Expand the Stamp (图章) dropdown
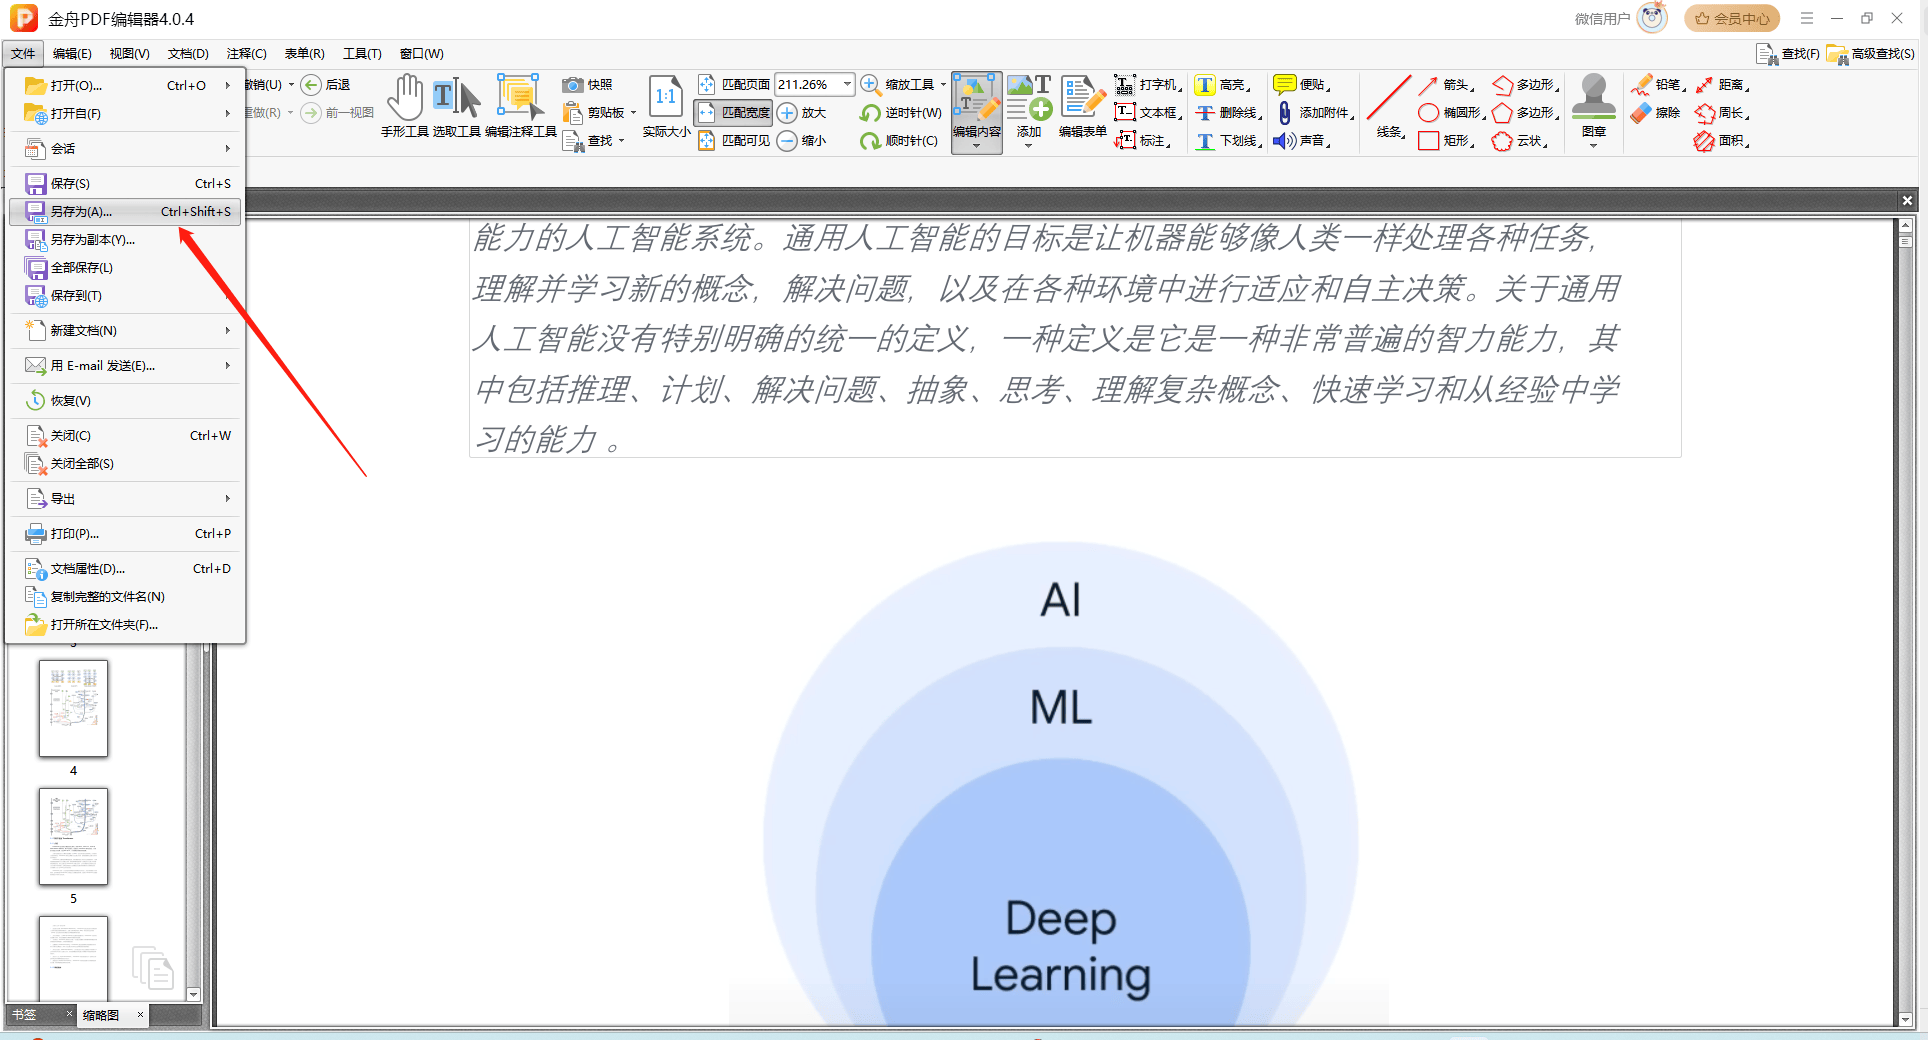The width and height of the screenshot is (1928, 1040). tap(1593, 146)
